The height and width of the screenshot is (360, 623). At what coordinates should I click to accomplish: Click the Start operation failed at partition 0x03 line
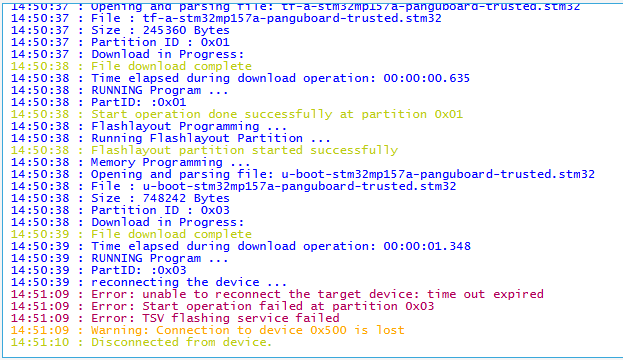[x=222, y=306]
